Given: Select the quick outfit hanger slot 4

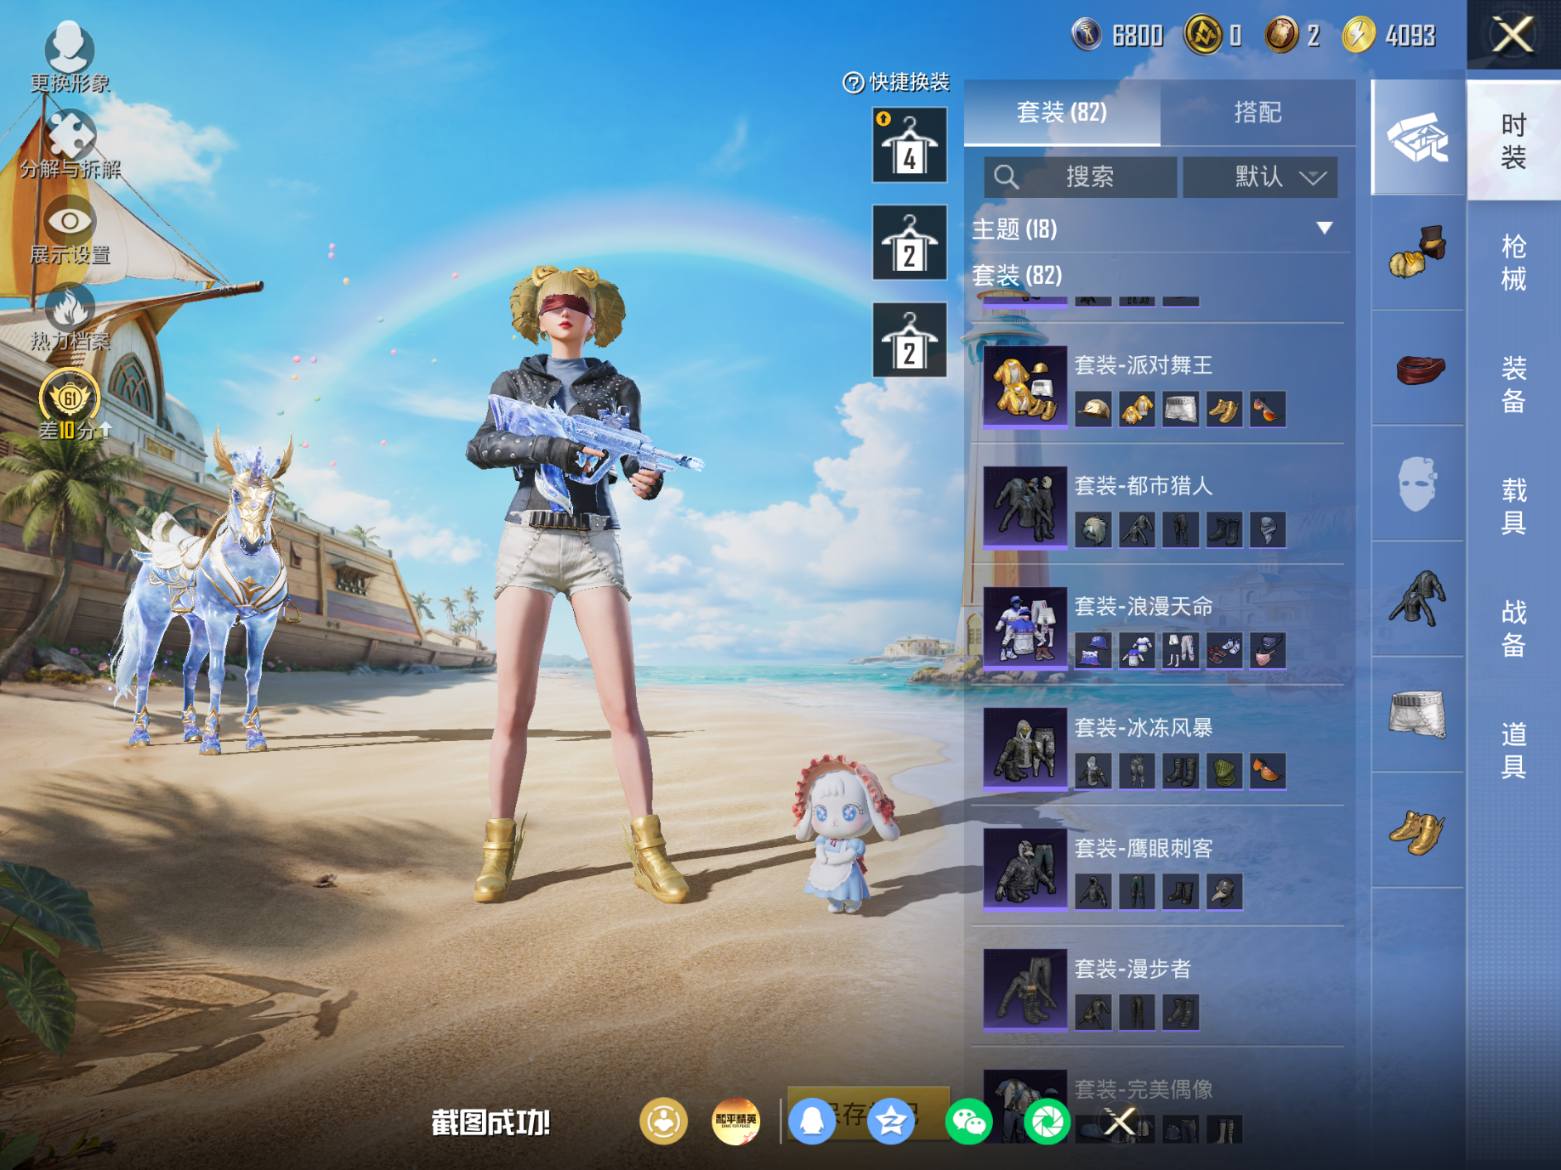Looking at the screenshot, I should 909,146.
